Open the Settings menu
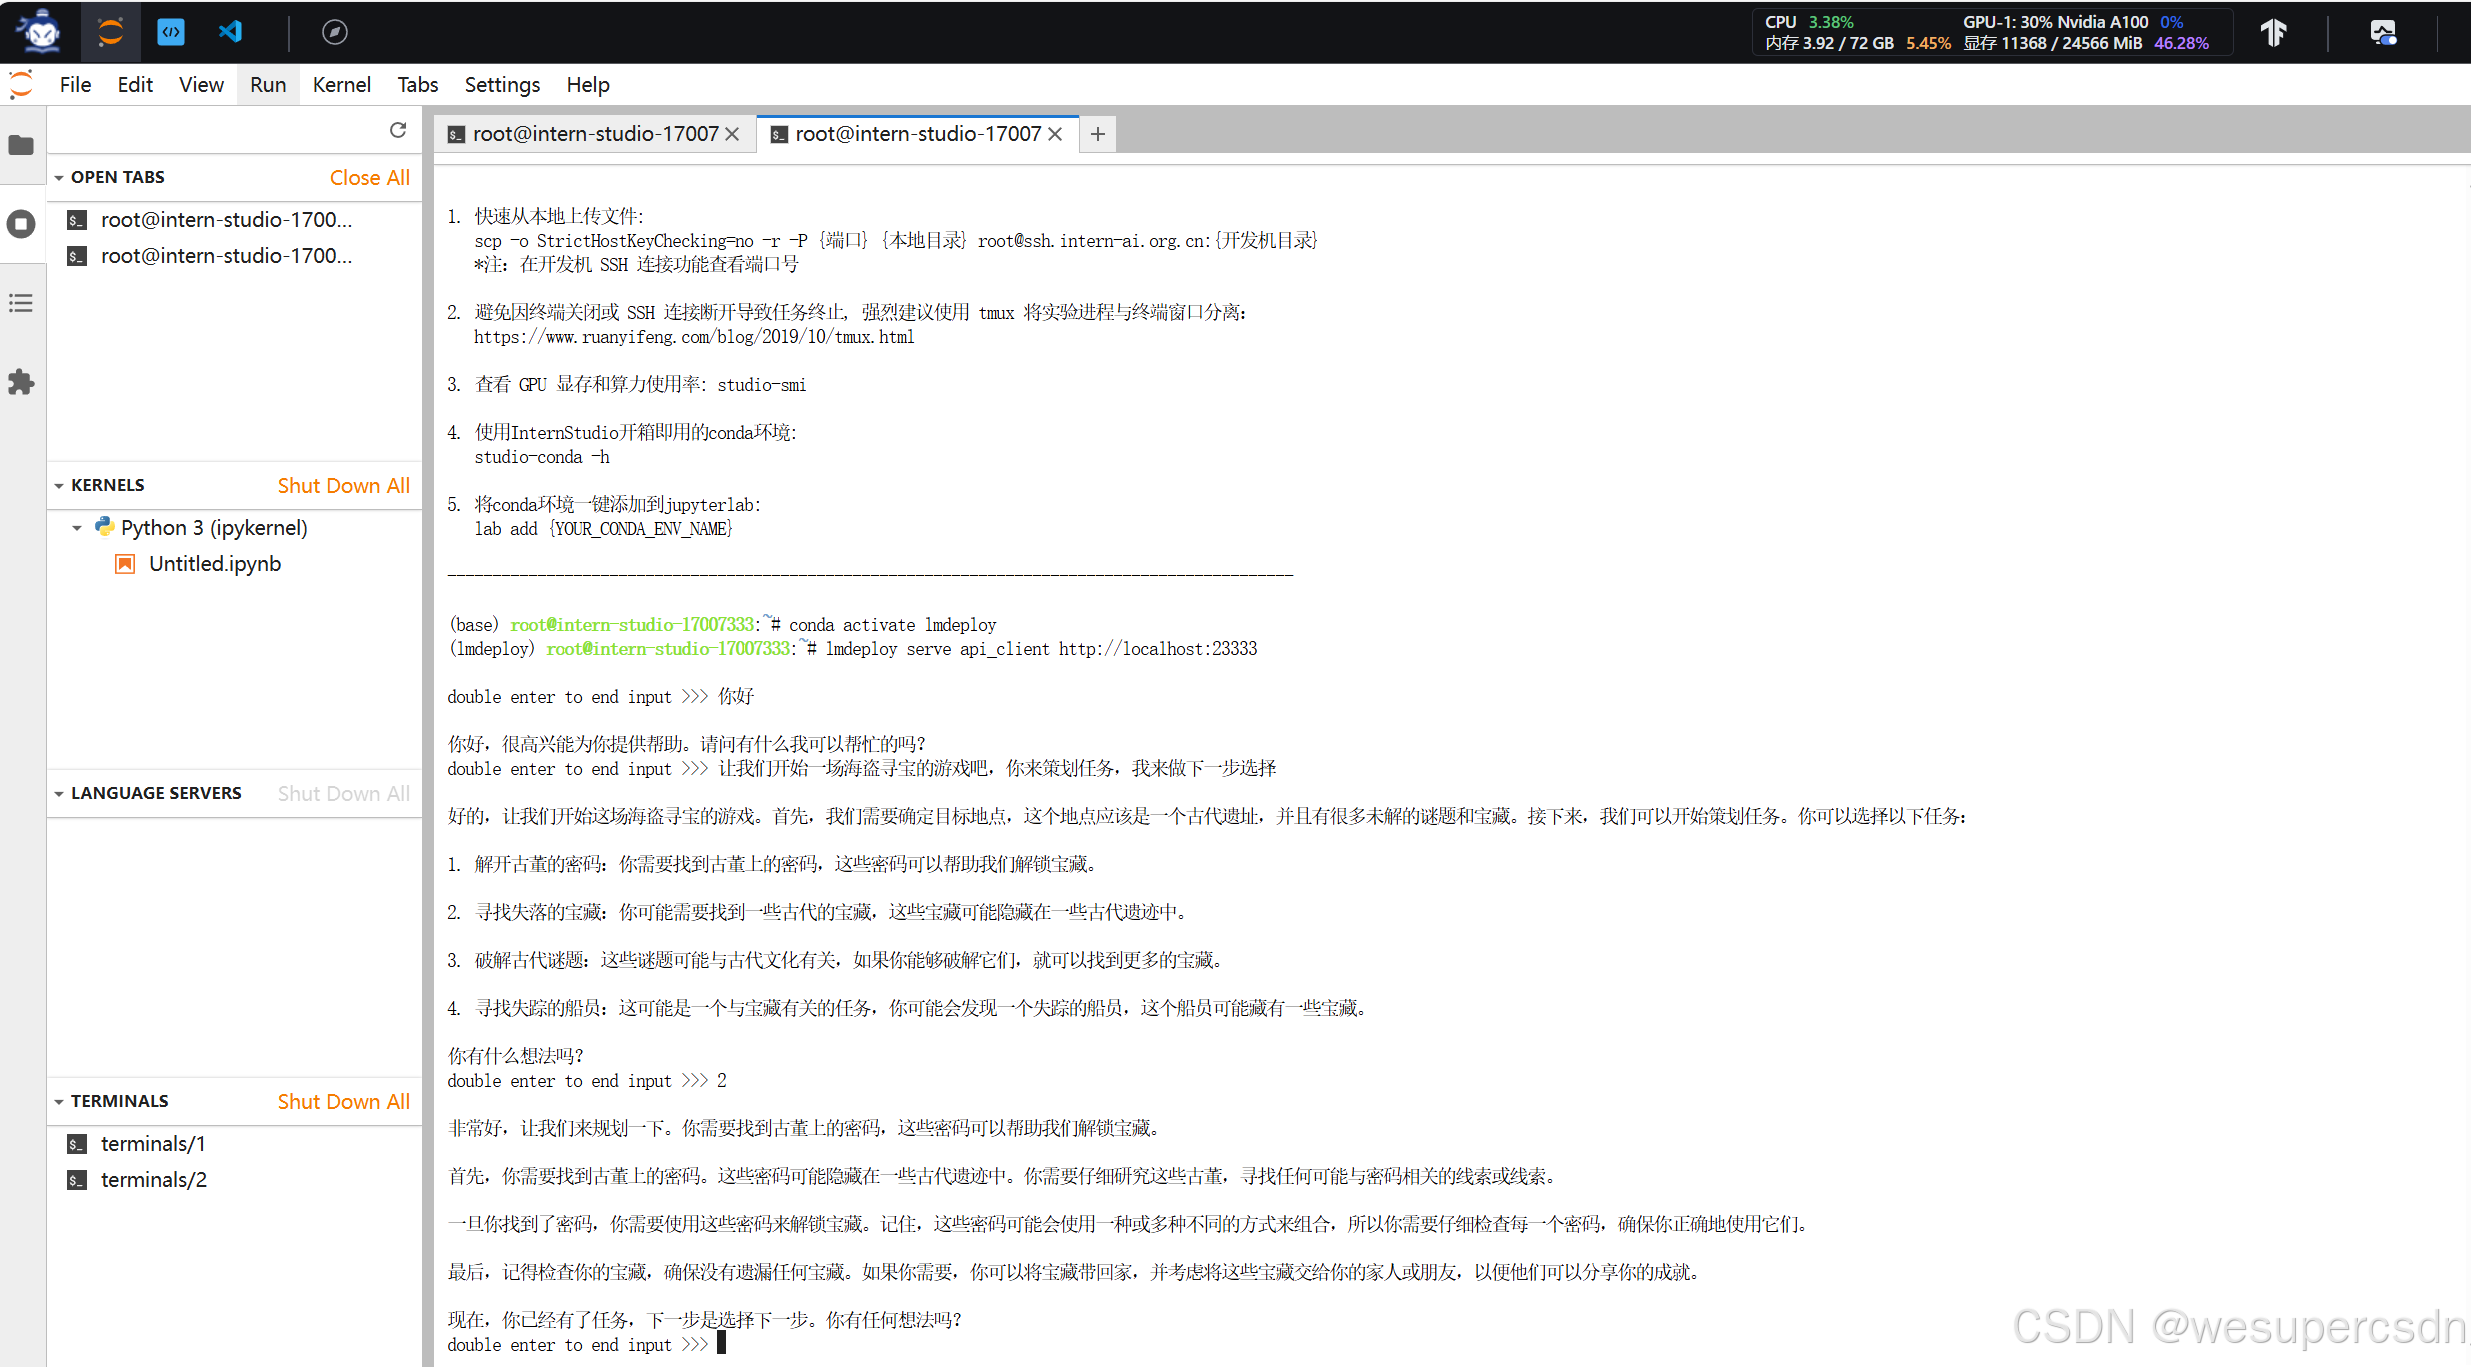This screenshot has width=2471, height=1367. [502, 85]
